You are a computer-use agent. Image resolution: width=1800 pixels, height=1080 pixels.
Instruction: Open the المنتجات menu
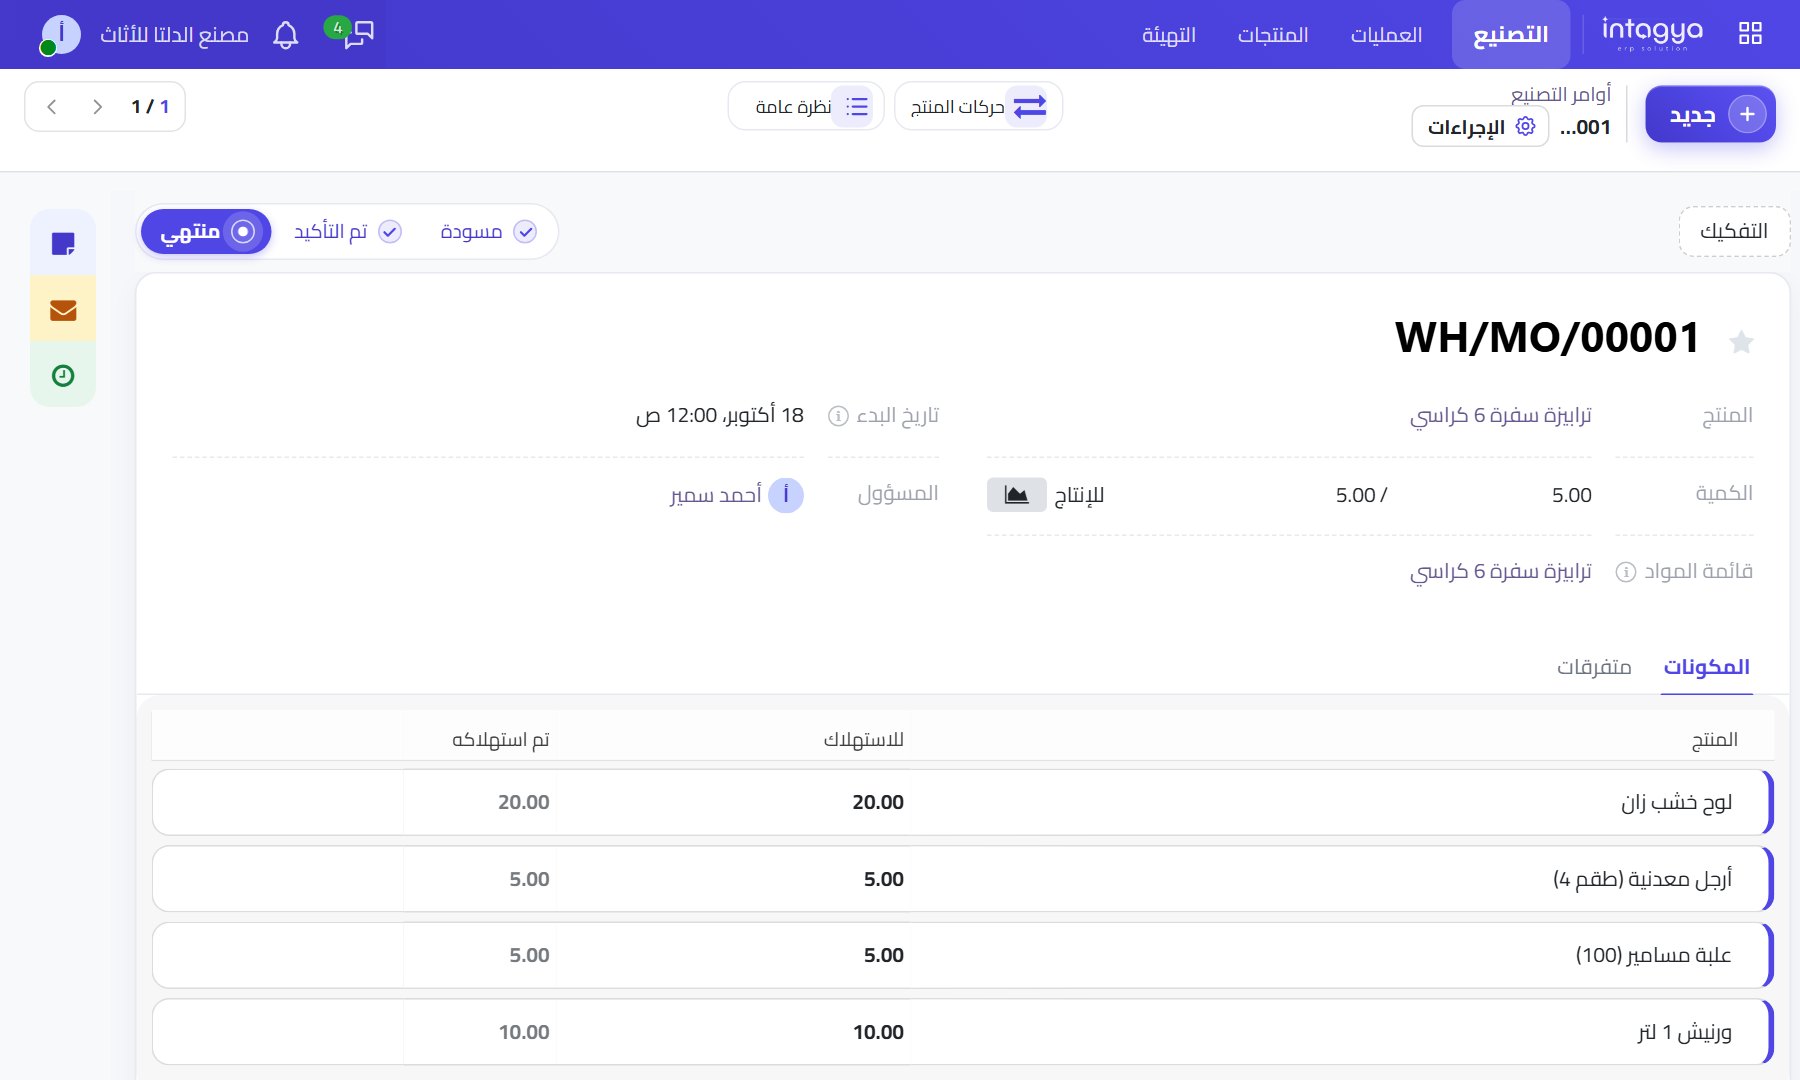pyautogui.click(x=1273, y=35)
